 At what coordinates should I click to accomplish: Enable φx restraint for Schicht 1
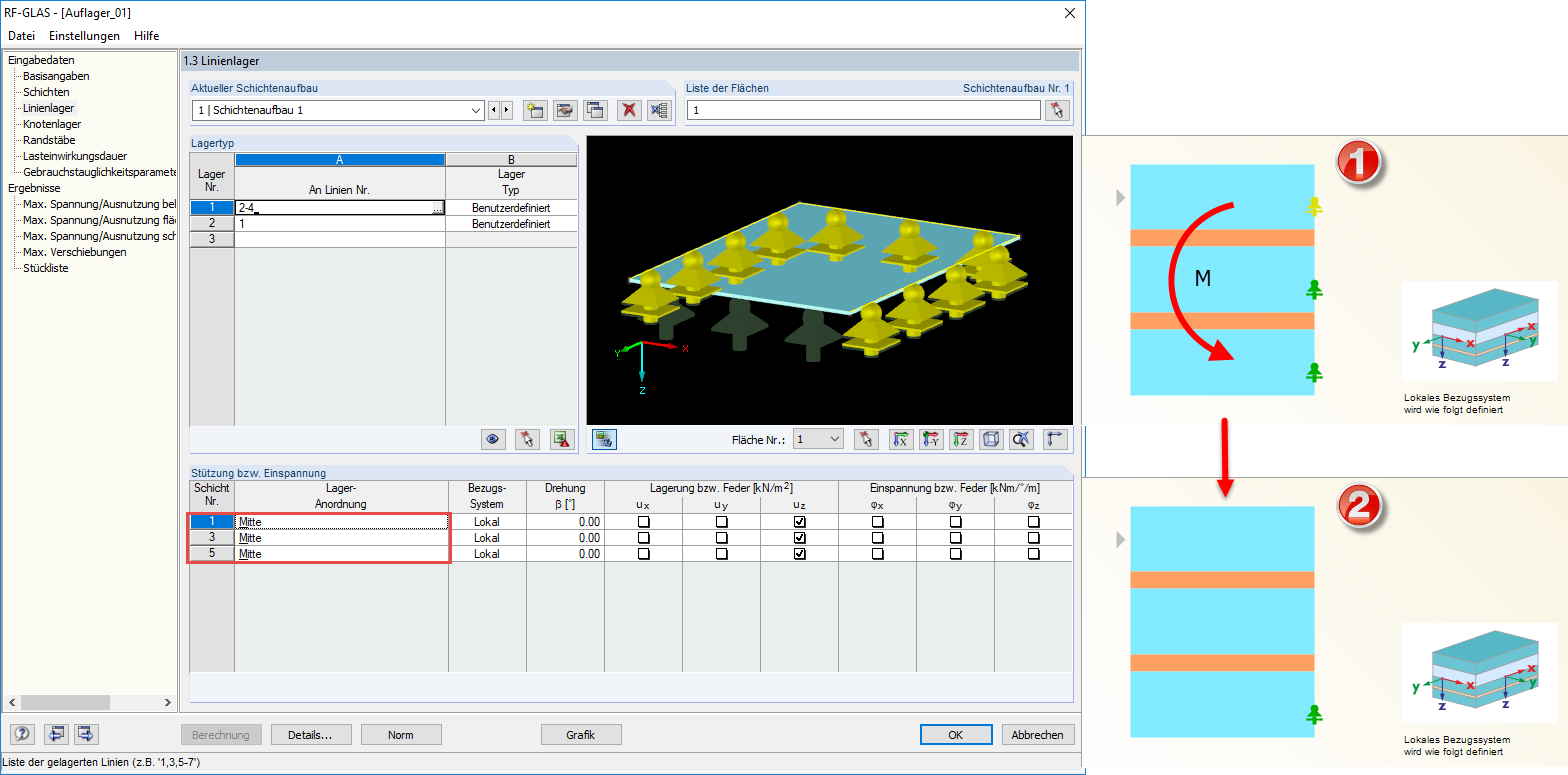pyautogui.click(x=877, y=522)
